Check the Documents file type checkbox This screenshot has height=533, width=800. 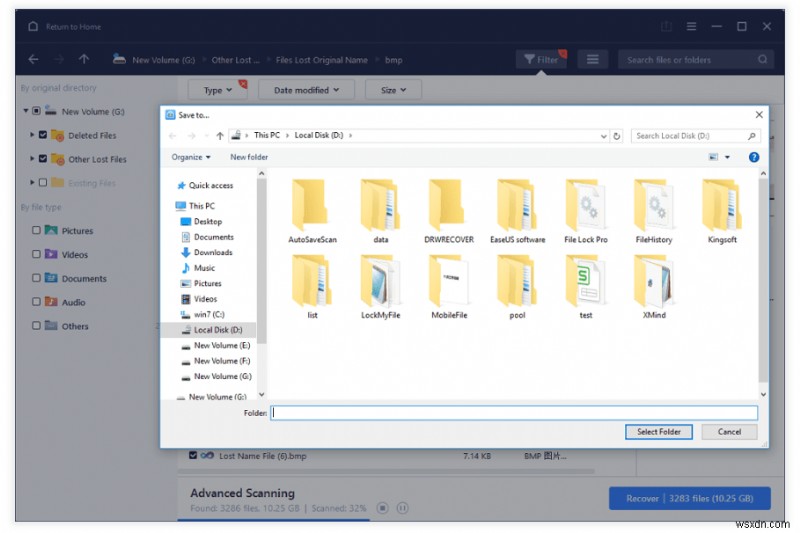click(36, 278)
